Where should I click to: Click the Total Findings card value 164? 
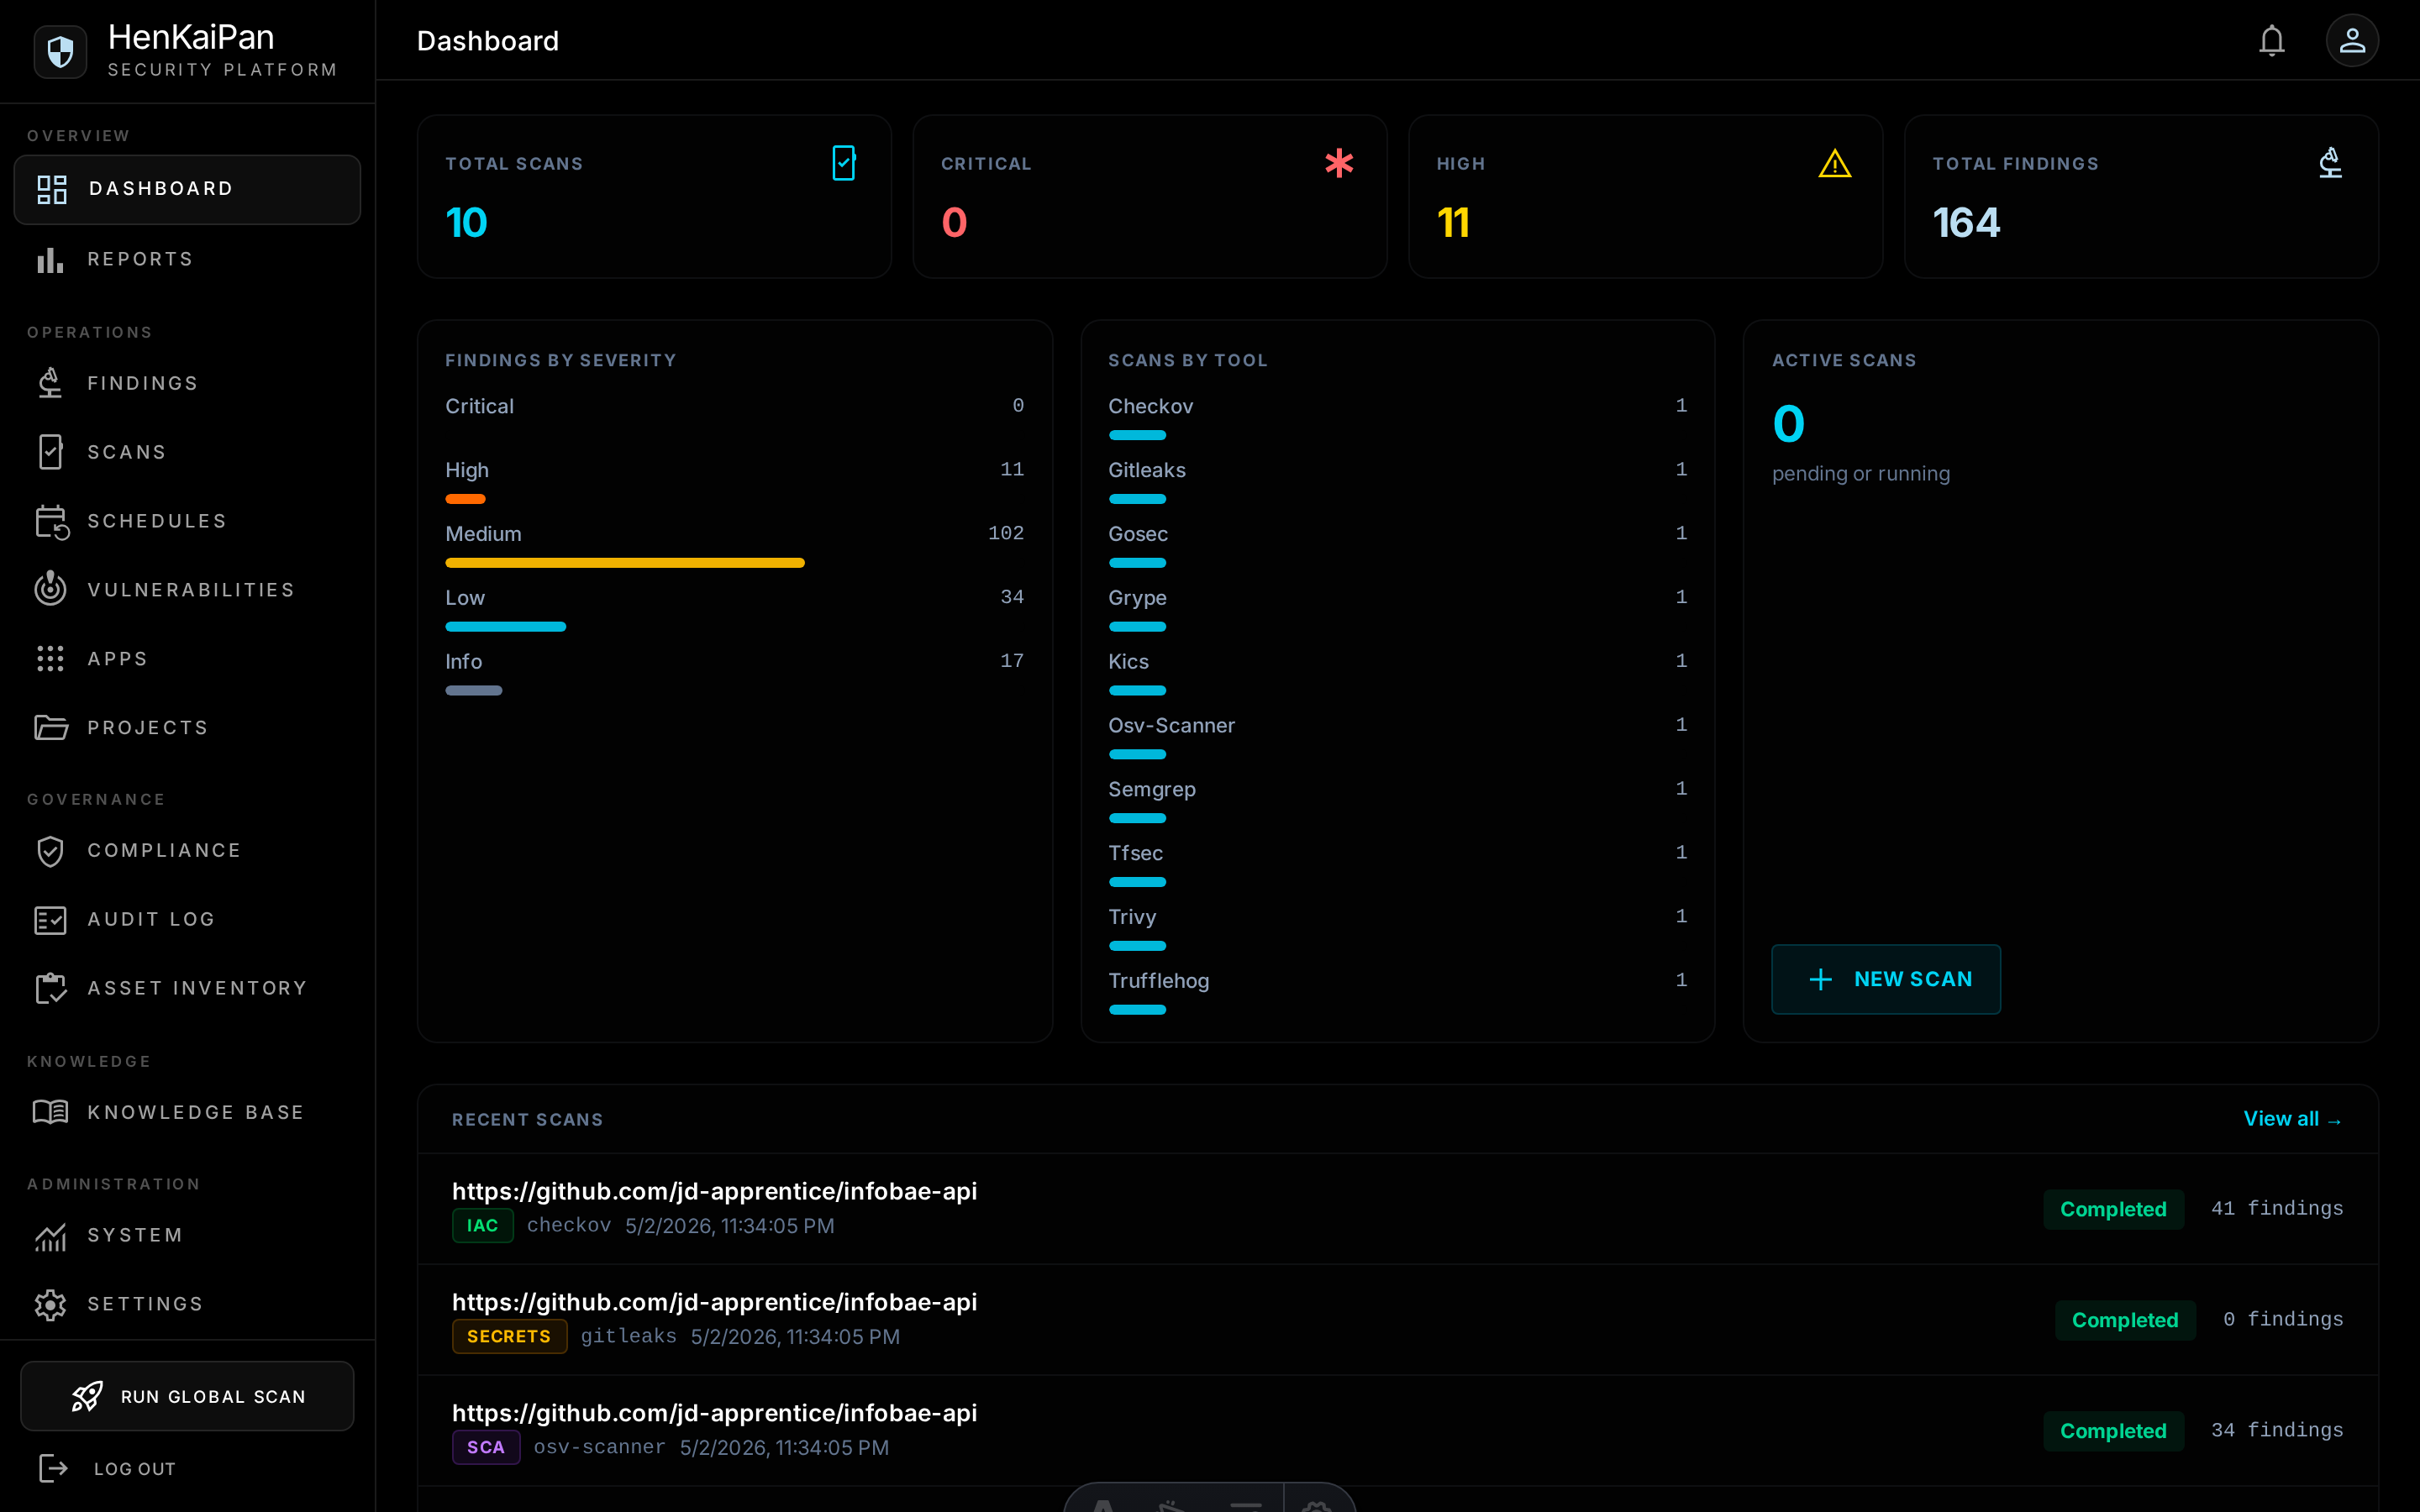tap(1966, 222)
